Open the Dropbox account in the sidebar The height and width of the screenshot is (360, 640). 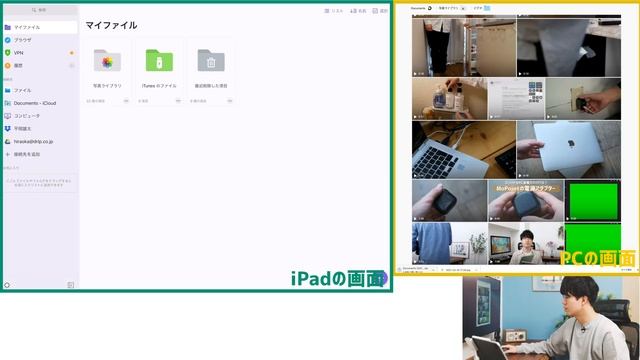point(40,129)
